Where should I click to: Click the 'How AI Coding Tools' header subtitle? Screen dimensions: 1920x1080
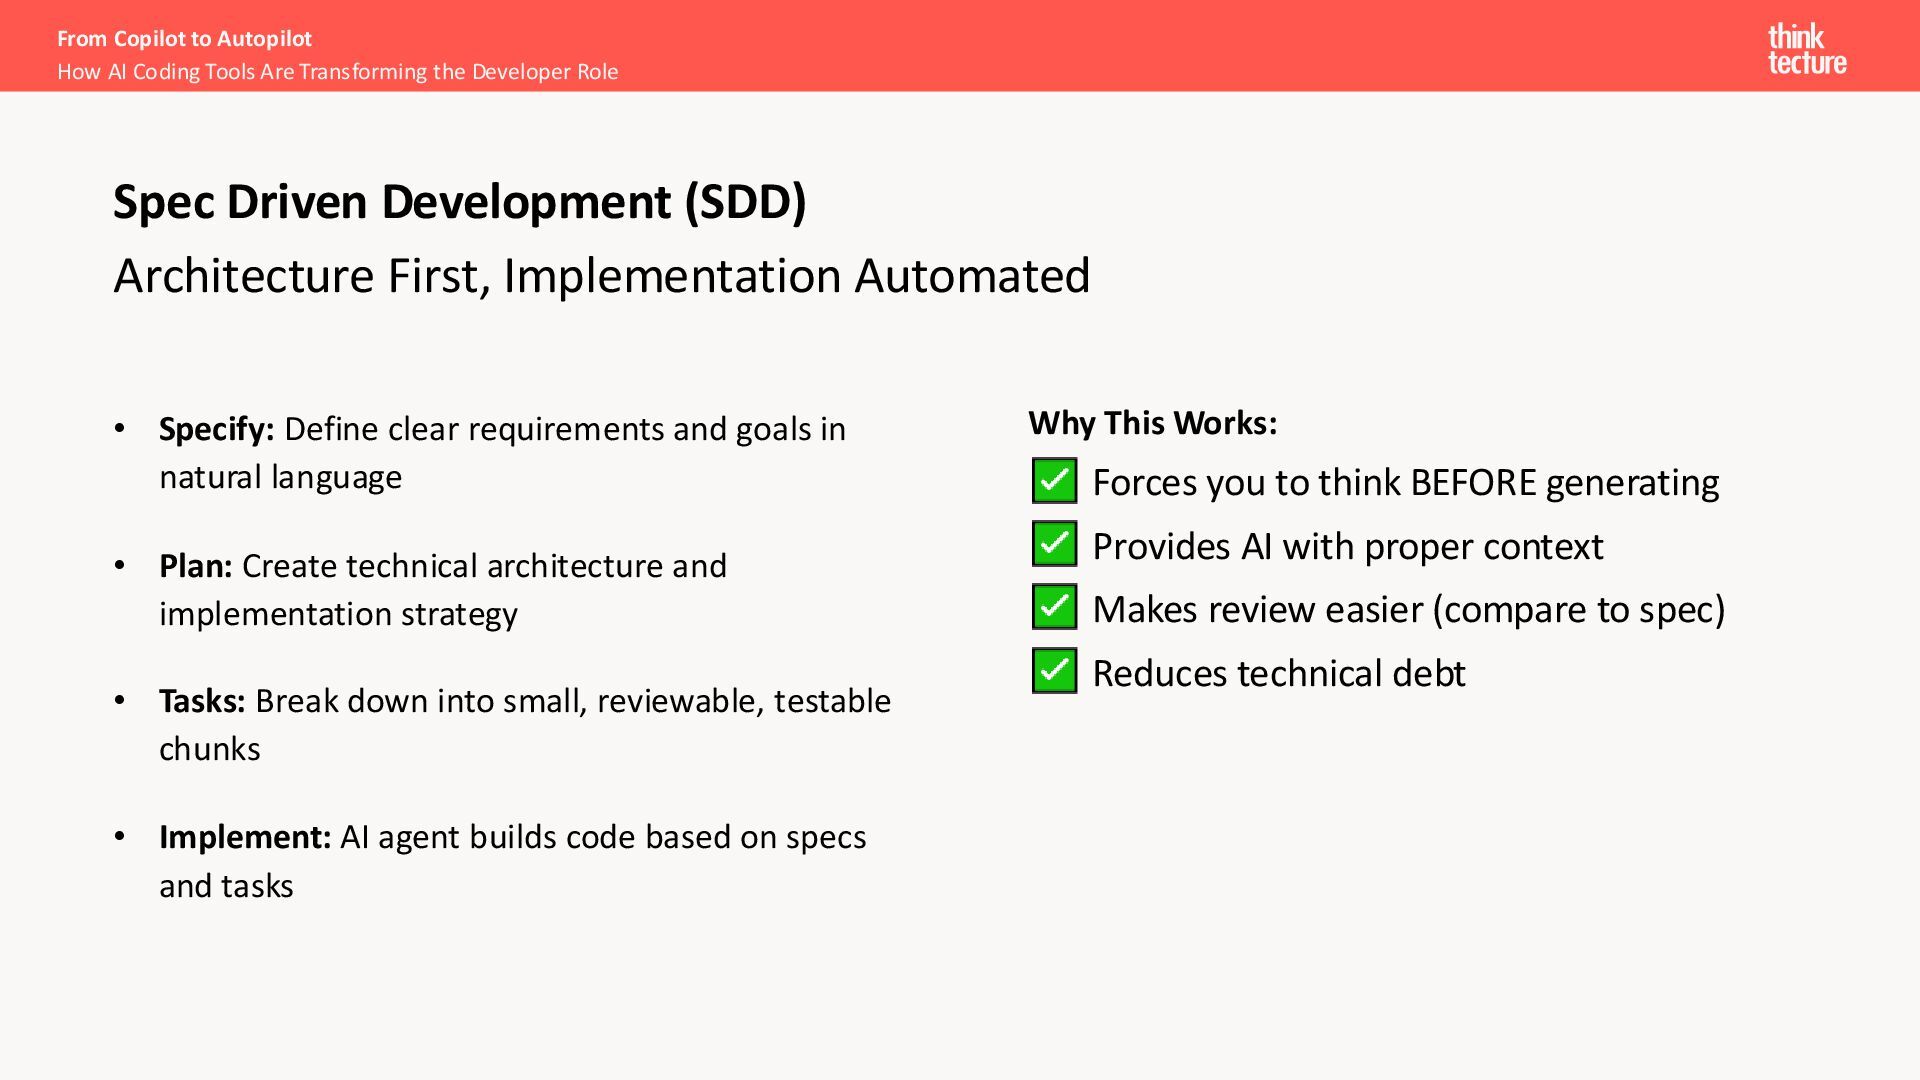click(x=337, y=72)
